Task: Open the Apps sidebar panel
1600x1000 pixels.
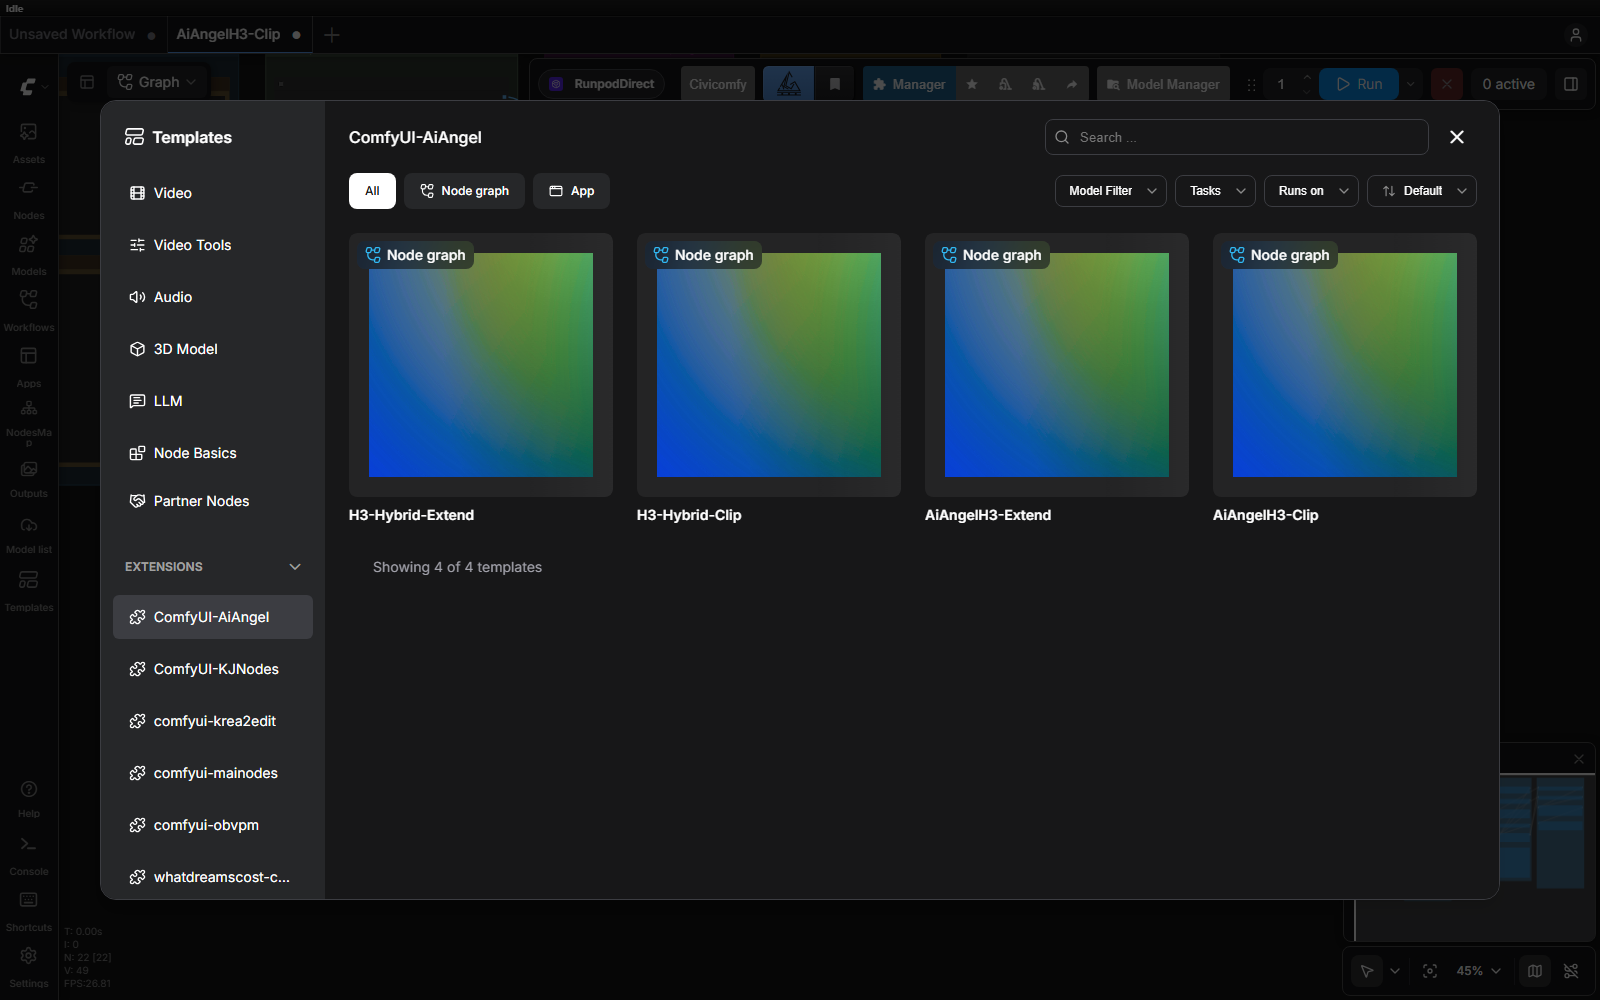Action: tap(29, 366)
